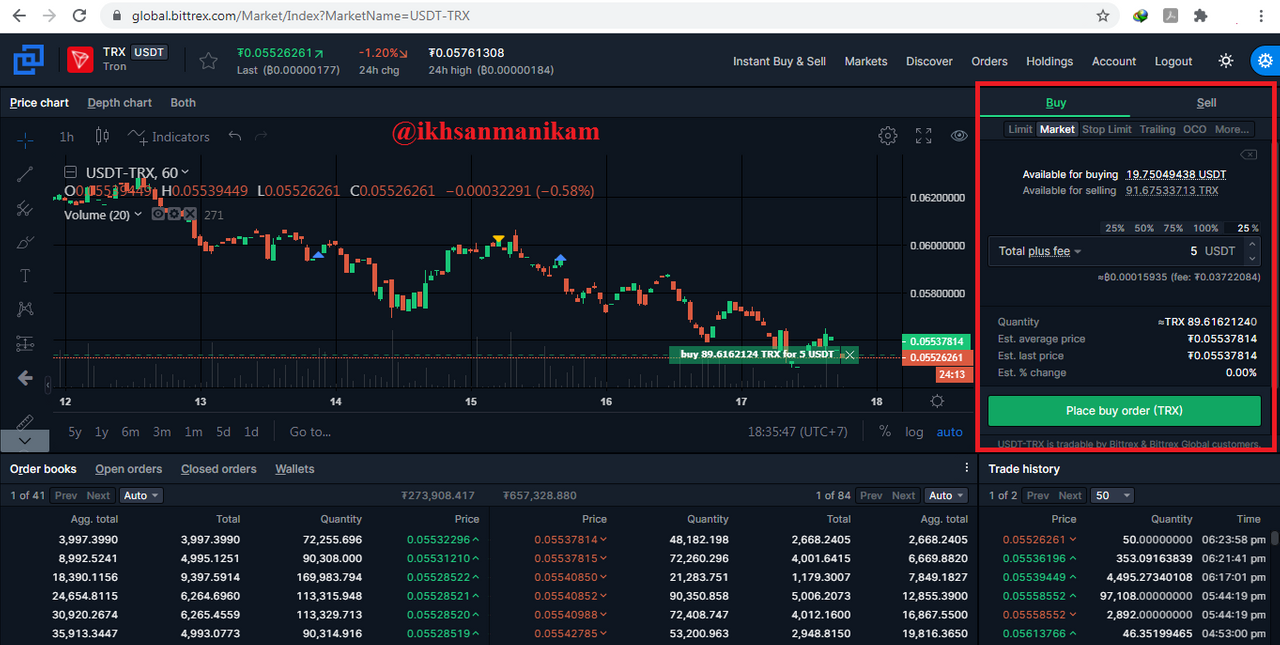This screenshot has height=645, width=1280.
Task: Open the Wallets tab
Action: pyautogui.click(x=295, y=469)
